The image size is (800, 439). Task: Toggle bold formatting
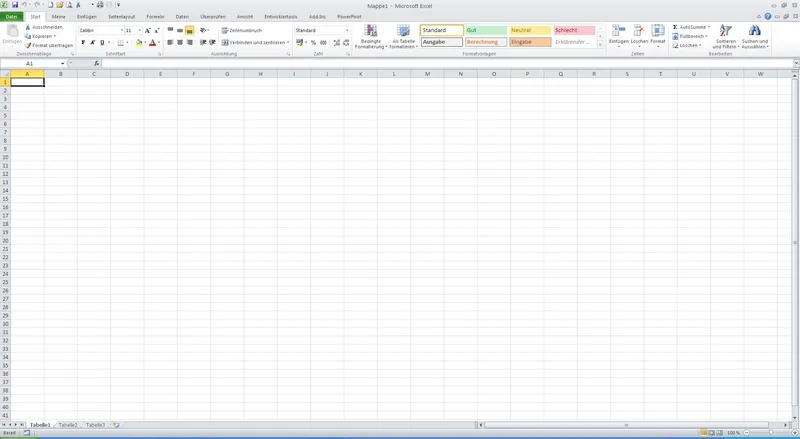(x=83, y=43)
